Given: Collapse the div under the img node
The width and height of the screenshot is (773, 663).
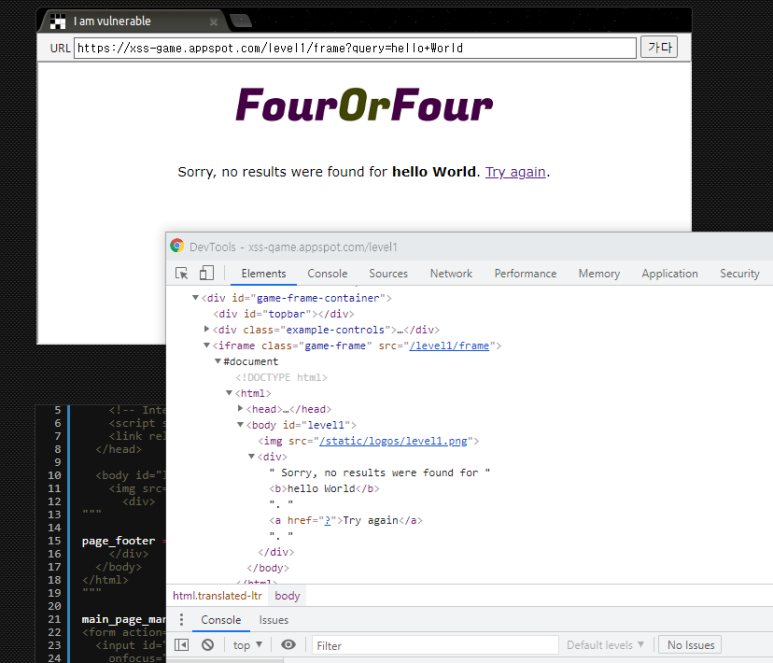Looking at the screenshot, I should [x=251, y=456].
